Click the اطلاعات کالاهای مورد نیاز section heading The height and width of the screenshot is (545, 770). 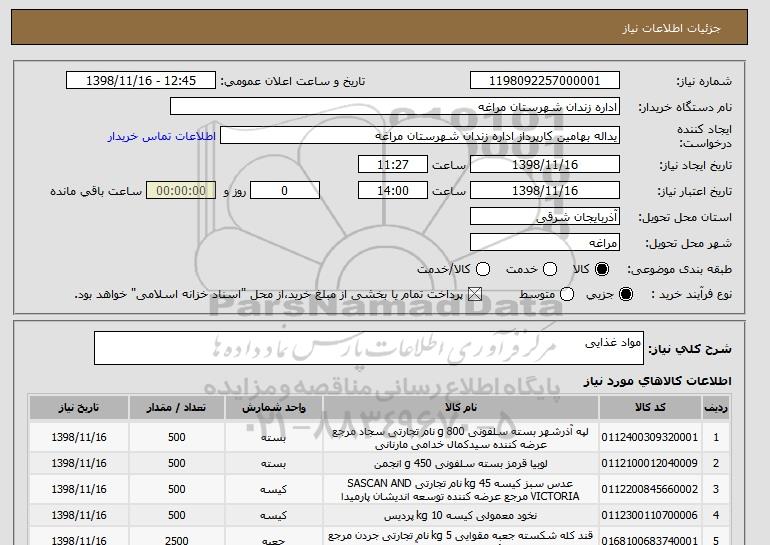point(657,381)
